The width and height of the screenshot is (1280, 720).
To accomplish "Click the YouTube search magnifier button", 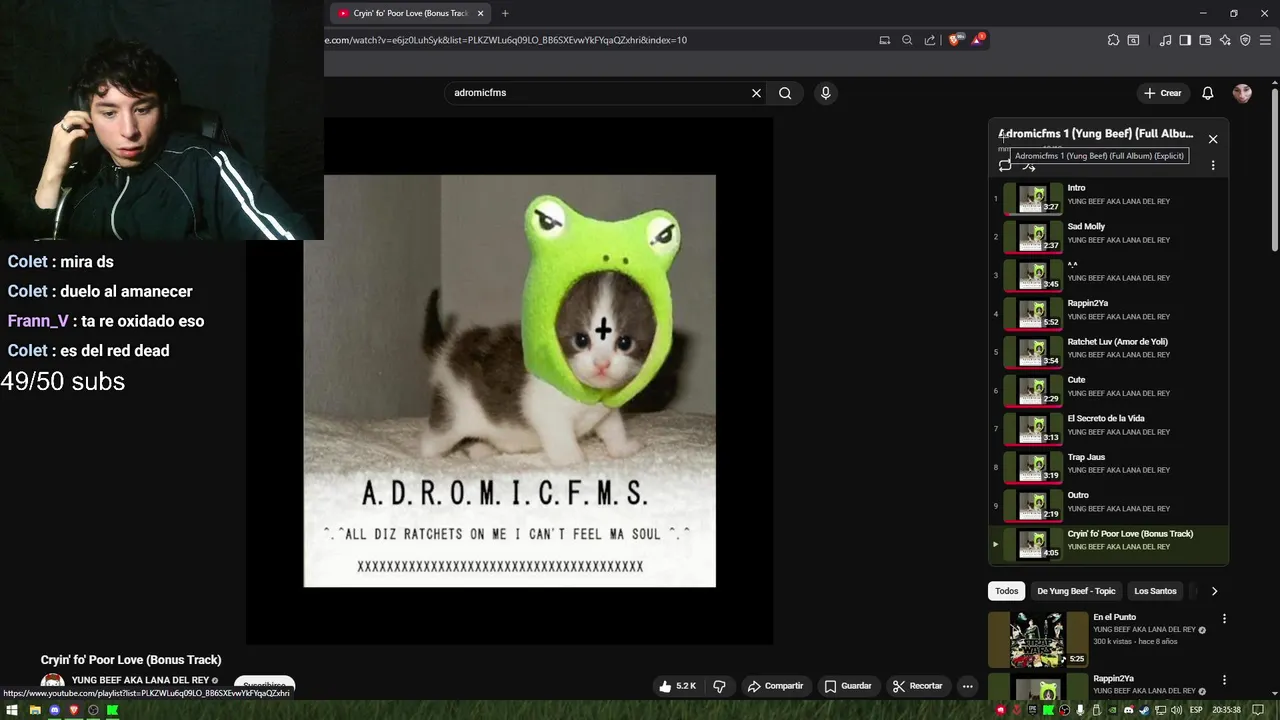I will (x=785, y=93).
